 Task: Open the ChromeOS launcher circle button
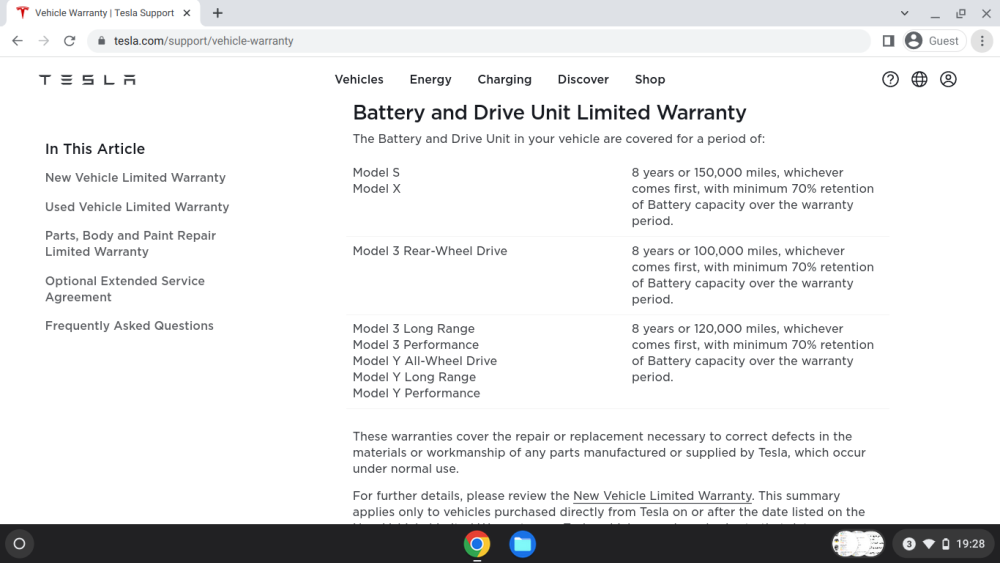[x=19, y=544]
